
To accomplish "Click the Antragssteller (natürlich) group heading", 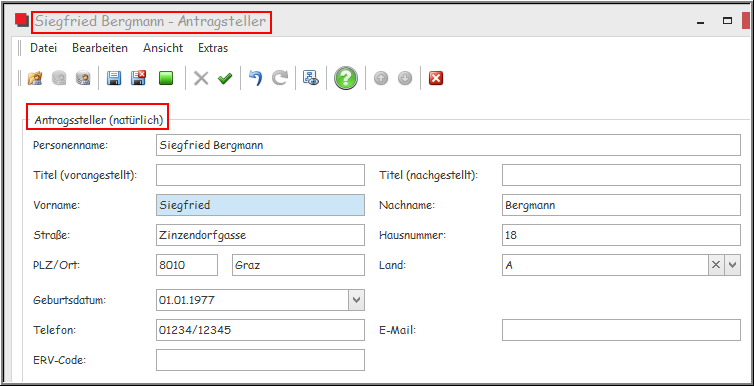I will point(99,120).
